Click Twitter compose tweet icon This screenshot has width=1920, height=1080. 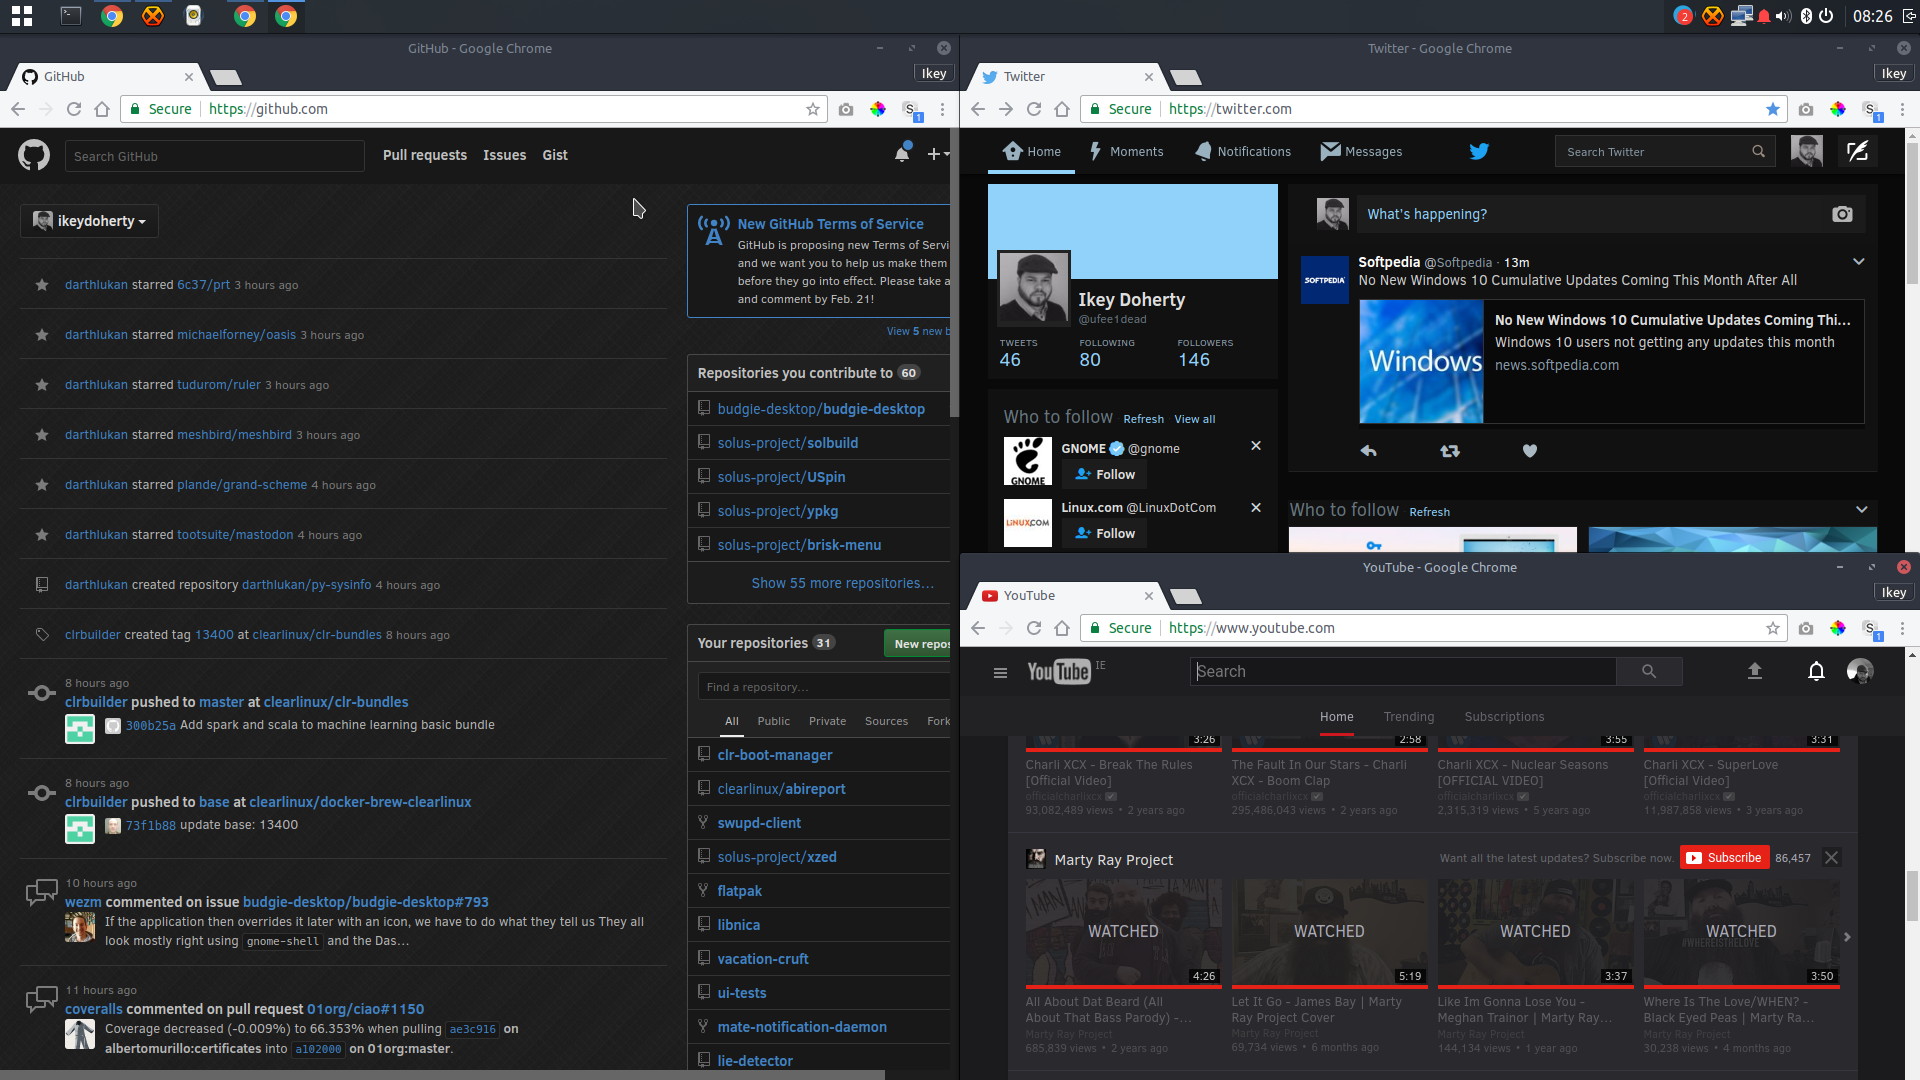point(1857,152)
